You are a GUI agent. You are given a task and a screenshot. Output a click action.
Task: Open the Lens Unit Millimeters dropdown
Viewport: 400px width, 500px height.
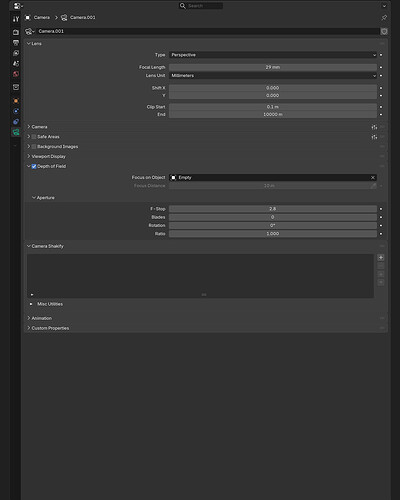(x=273, y=76)
